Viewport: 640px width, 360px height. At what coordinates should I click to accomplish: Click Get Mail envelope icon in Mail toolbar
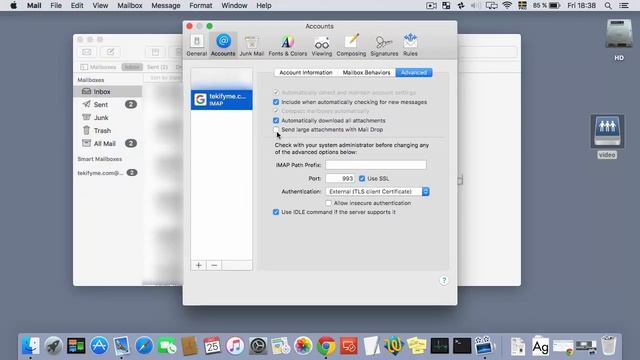click(x=87, y=52)
